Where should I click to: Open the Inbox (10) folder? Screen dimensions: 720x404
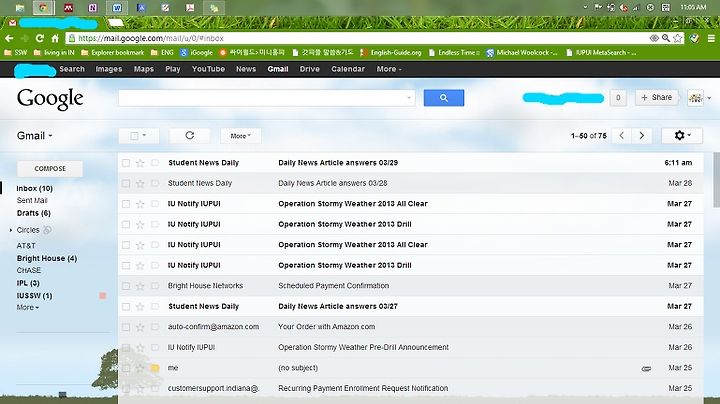click(x=34, y=188)
